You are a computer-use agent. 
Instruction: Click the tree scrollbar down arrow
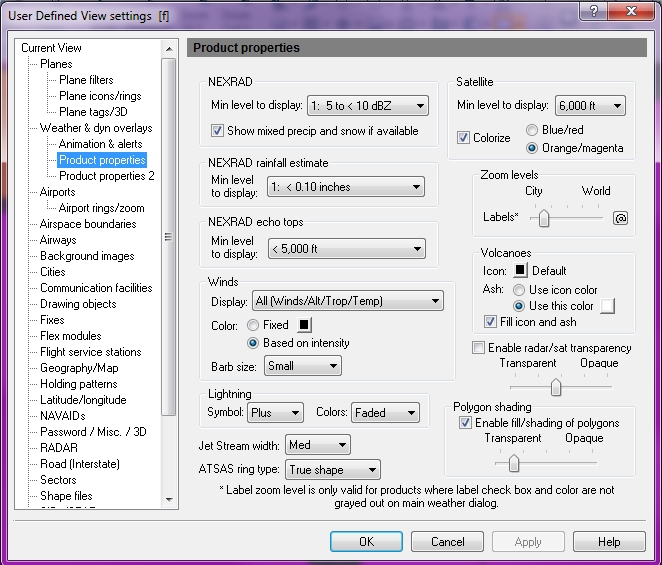[x=169, y=500]
